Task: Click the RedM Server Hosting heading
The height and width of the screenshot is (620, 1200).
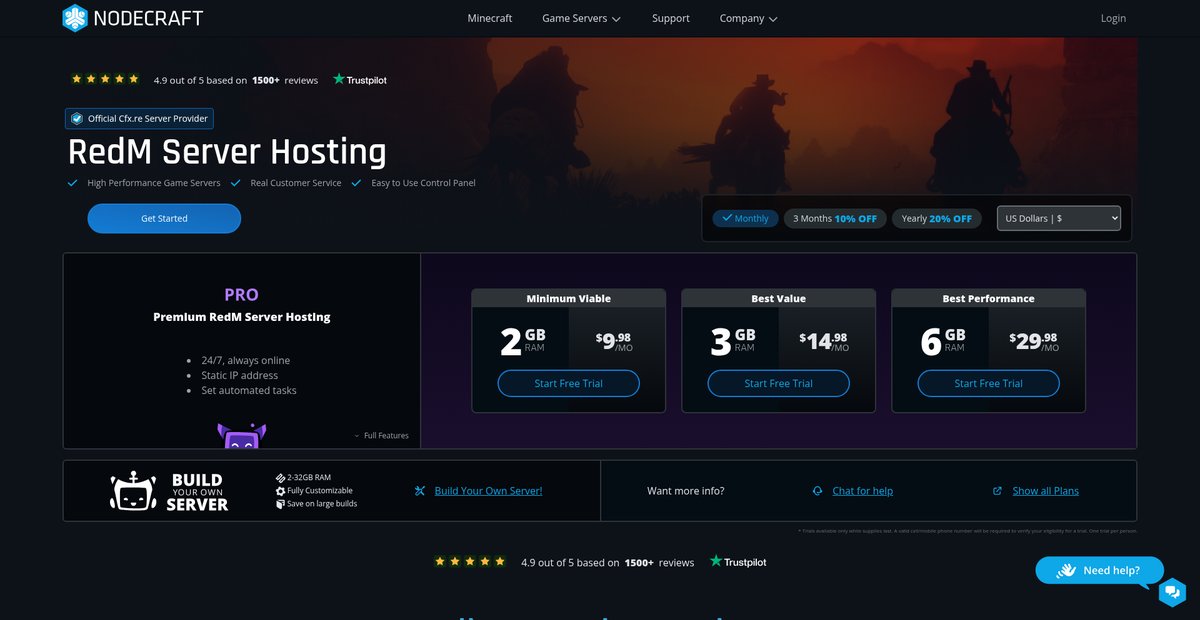Action: click(227, 152)
